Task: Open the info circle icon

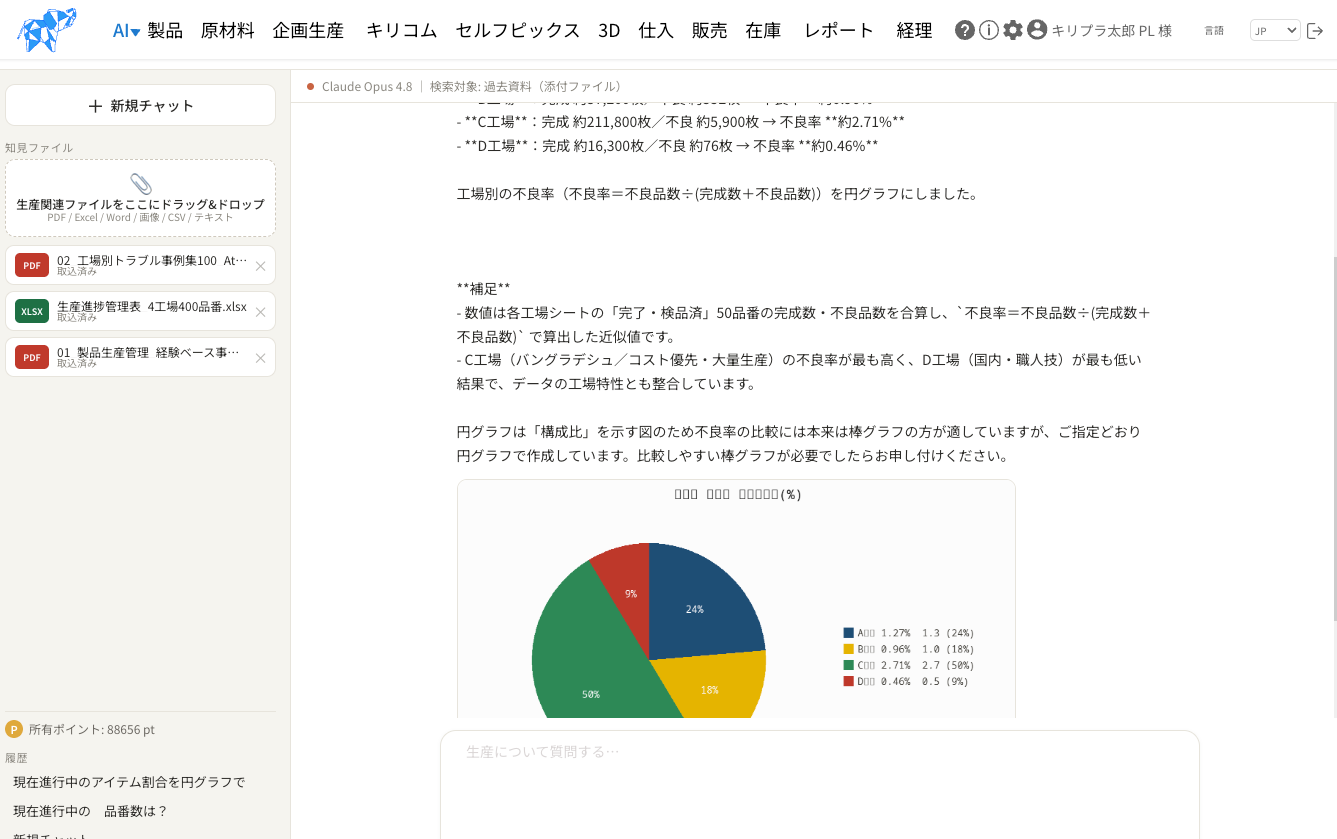Action: [x=989, y=30]
